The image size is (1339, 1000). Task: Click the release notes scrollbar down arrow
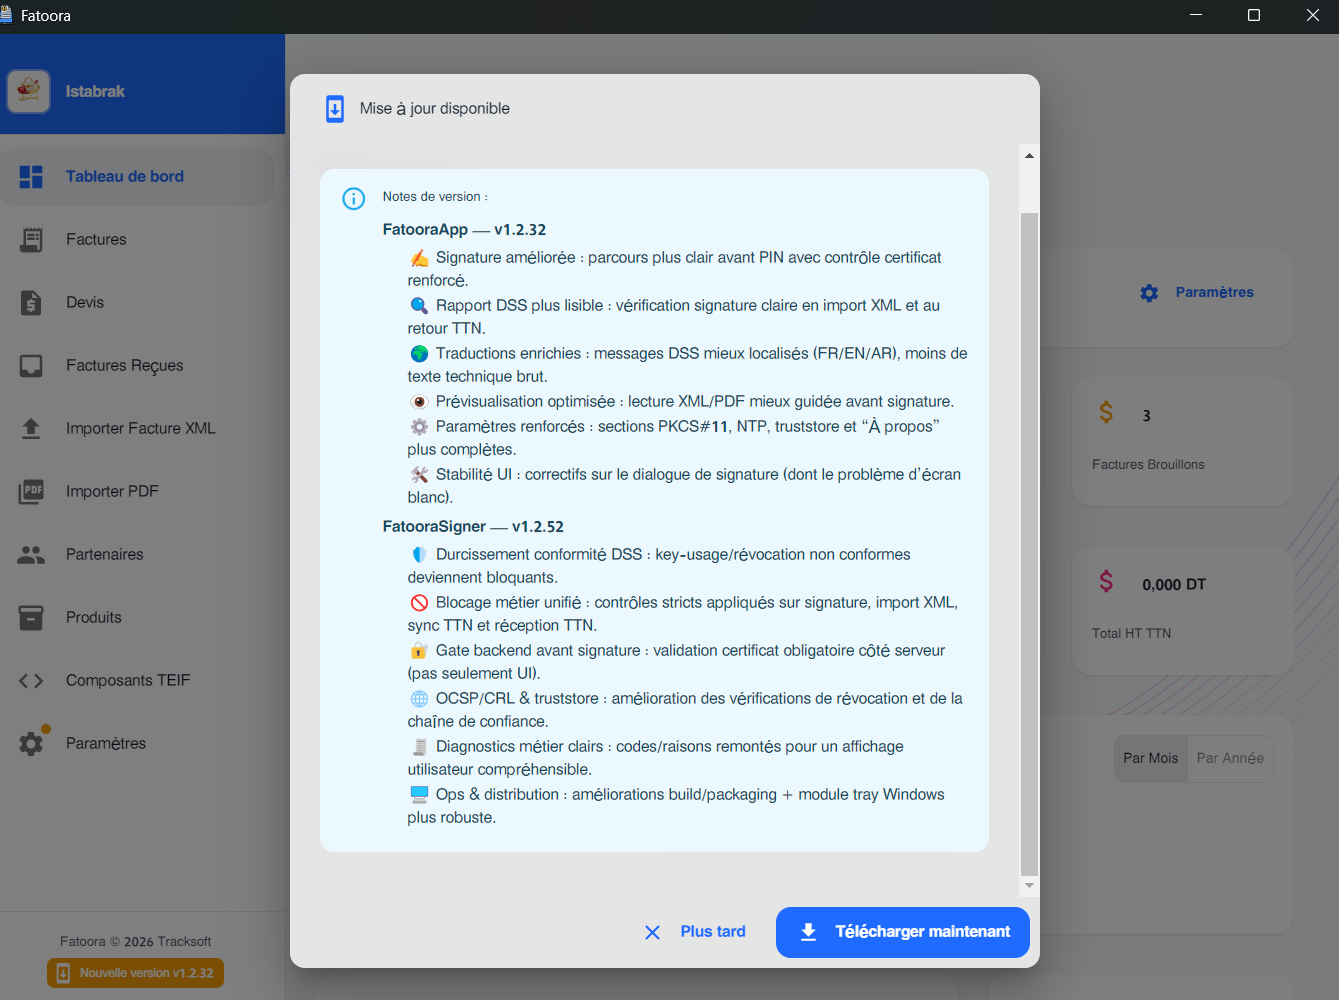tap(1029, 886)
